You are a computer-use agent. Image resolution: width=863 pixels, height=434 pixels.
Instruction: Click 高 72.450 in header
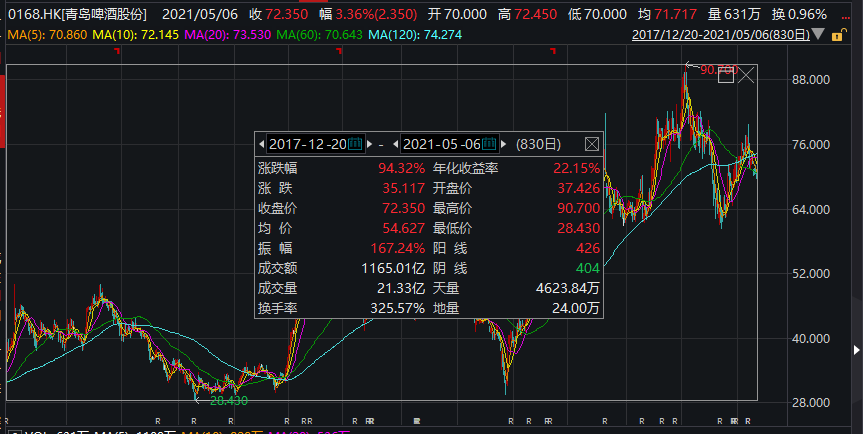(x=527, y=14)
